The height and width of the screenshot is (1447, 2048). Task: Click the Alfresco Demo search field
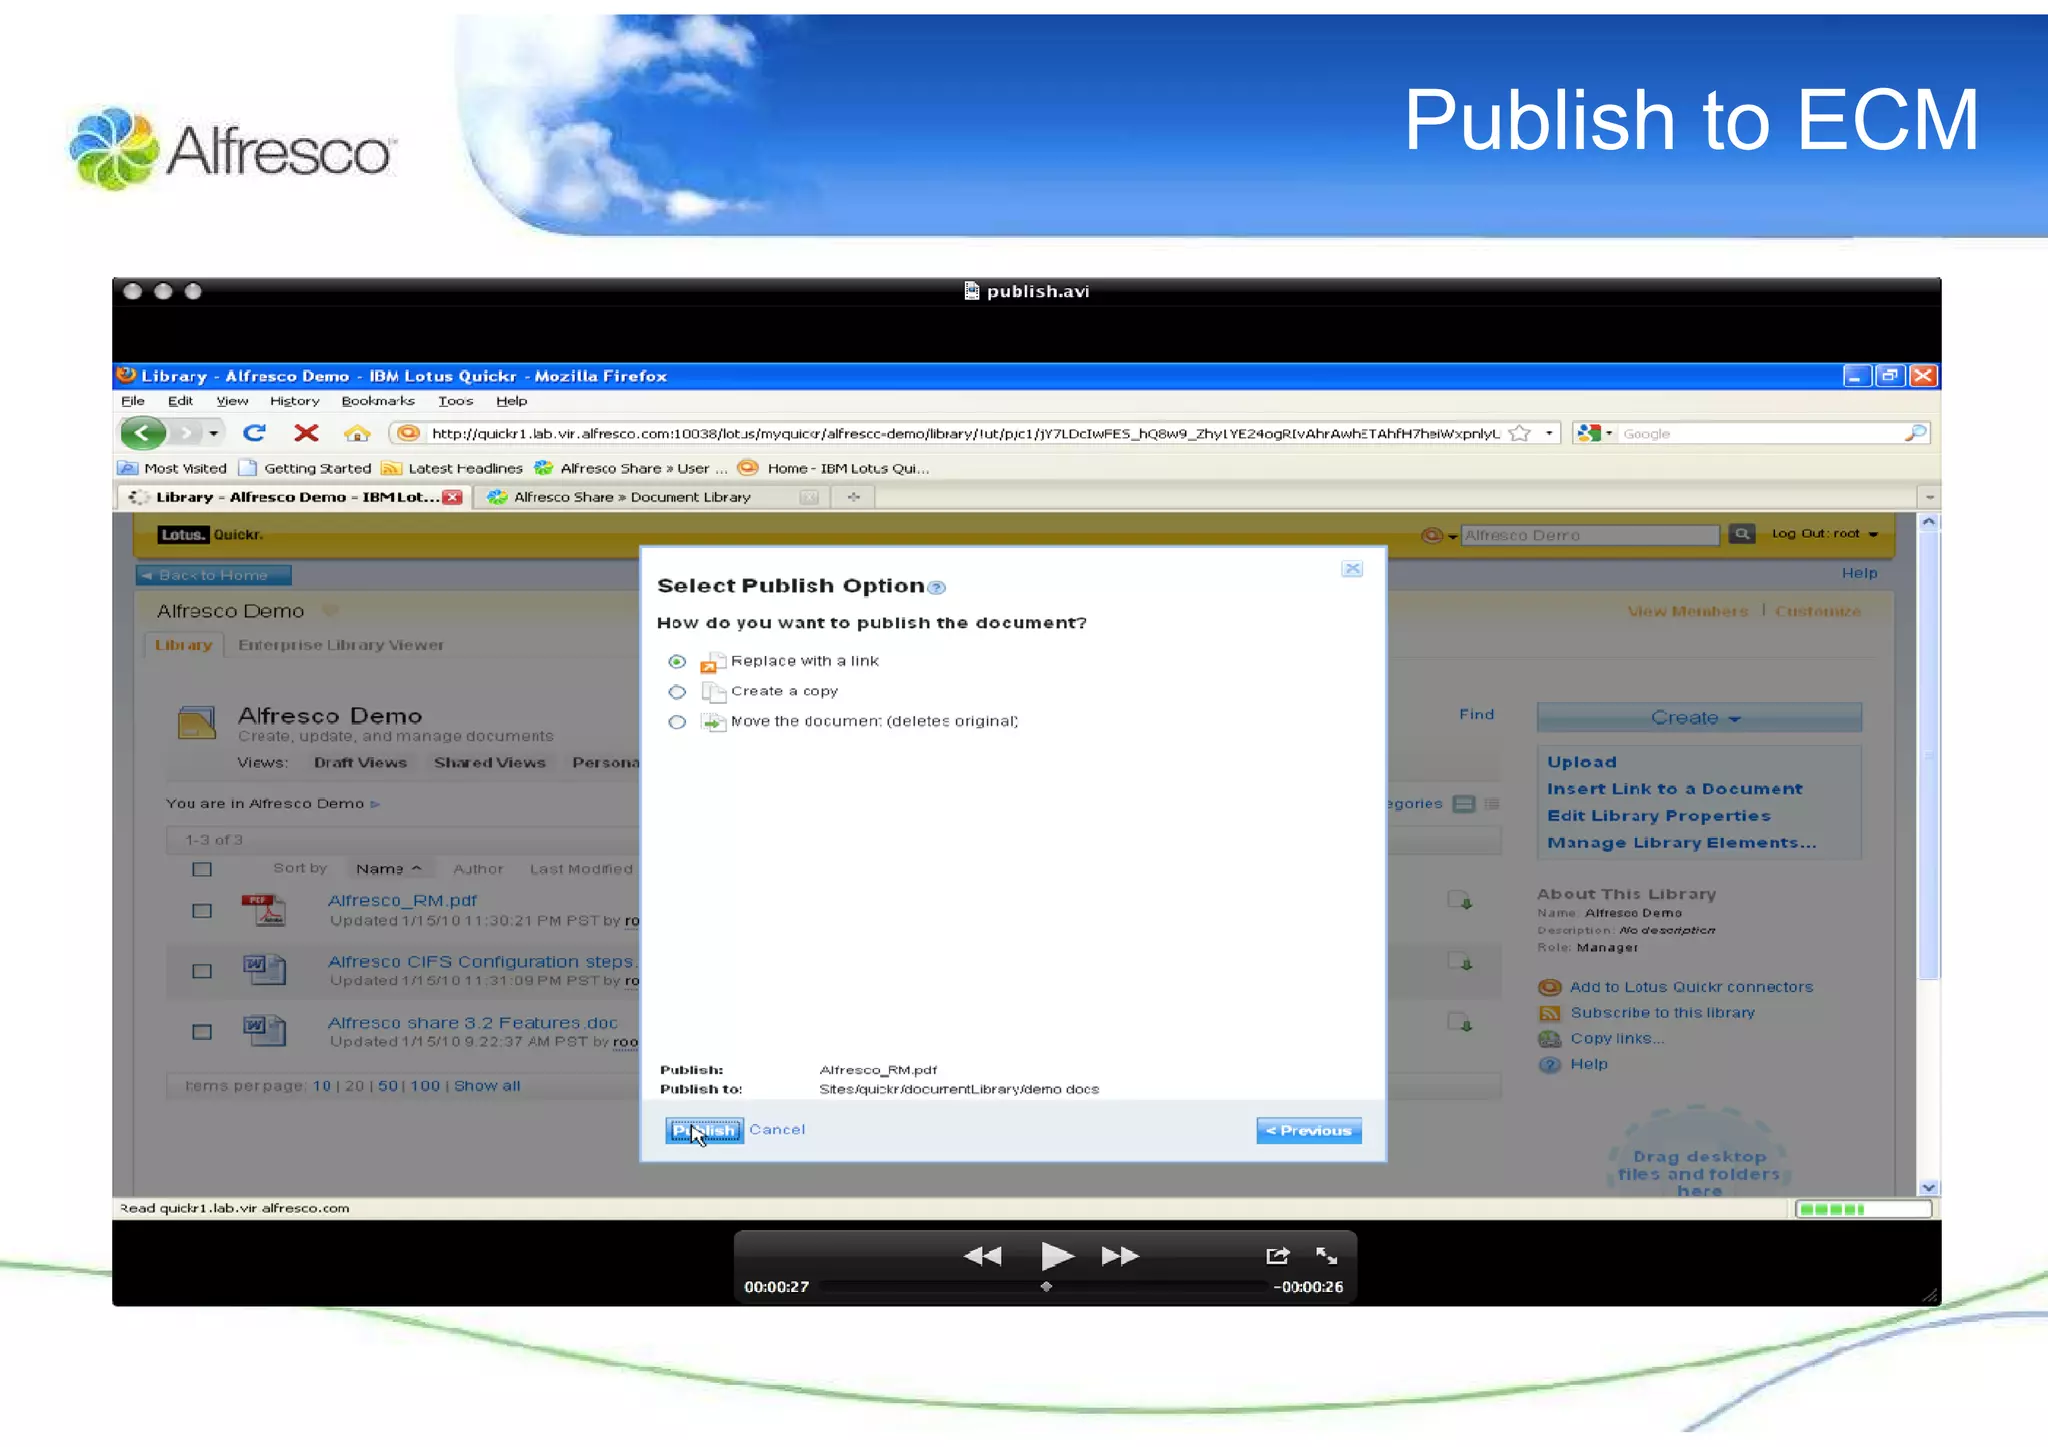(1590, 535)
